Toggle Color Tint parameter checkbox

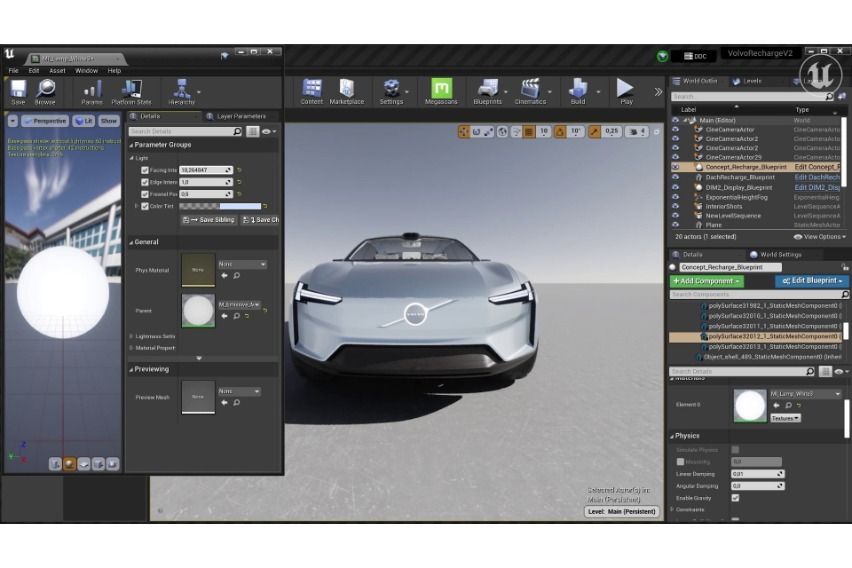(x=145, y=206)
